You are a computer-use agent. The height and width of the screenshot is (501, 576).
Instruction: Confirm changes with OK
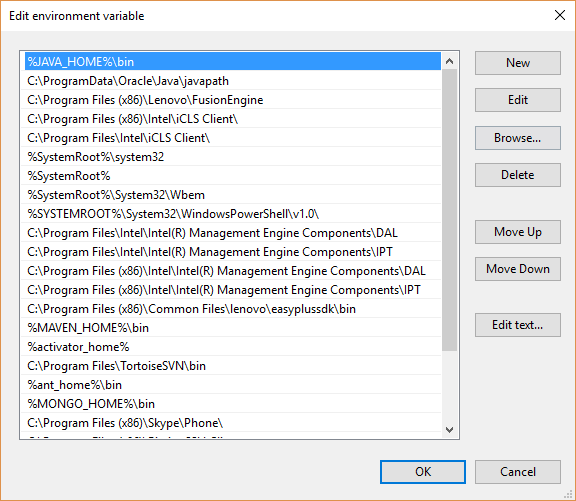pos(423,472)
